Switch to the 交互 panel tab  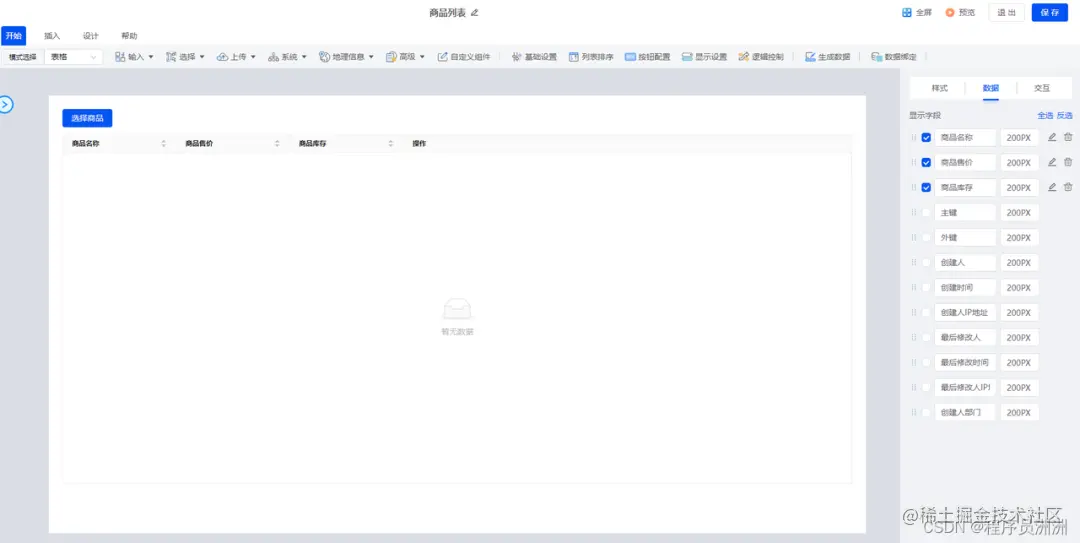(x=1042, y=88)
